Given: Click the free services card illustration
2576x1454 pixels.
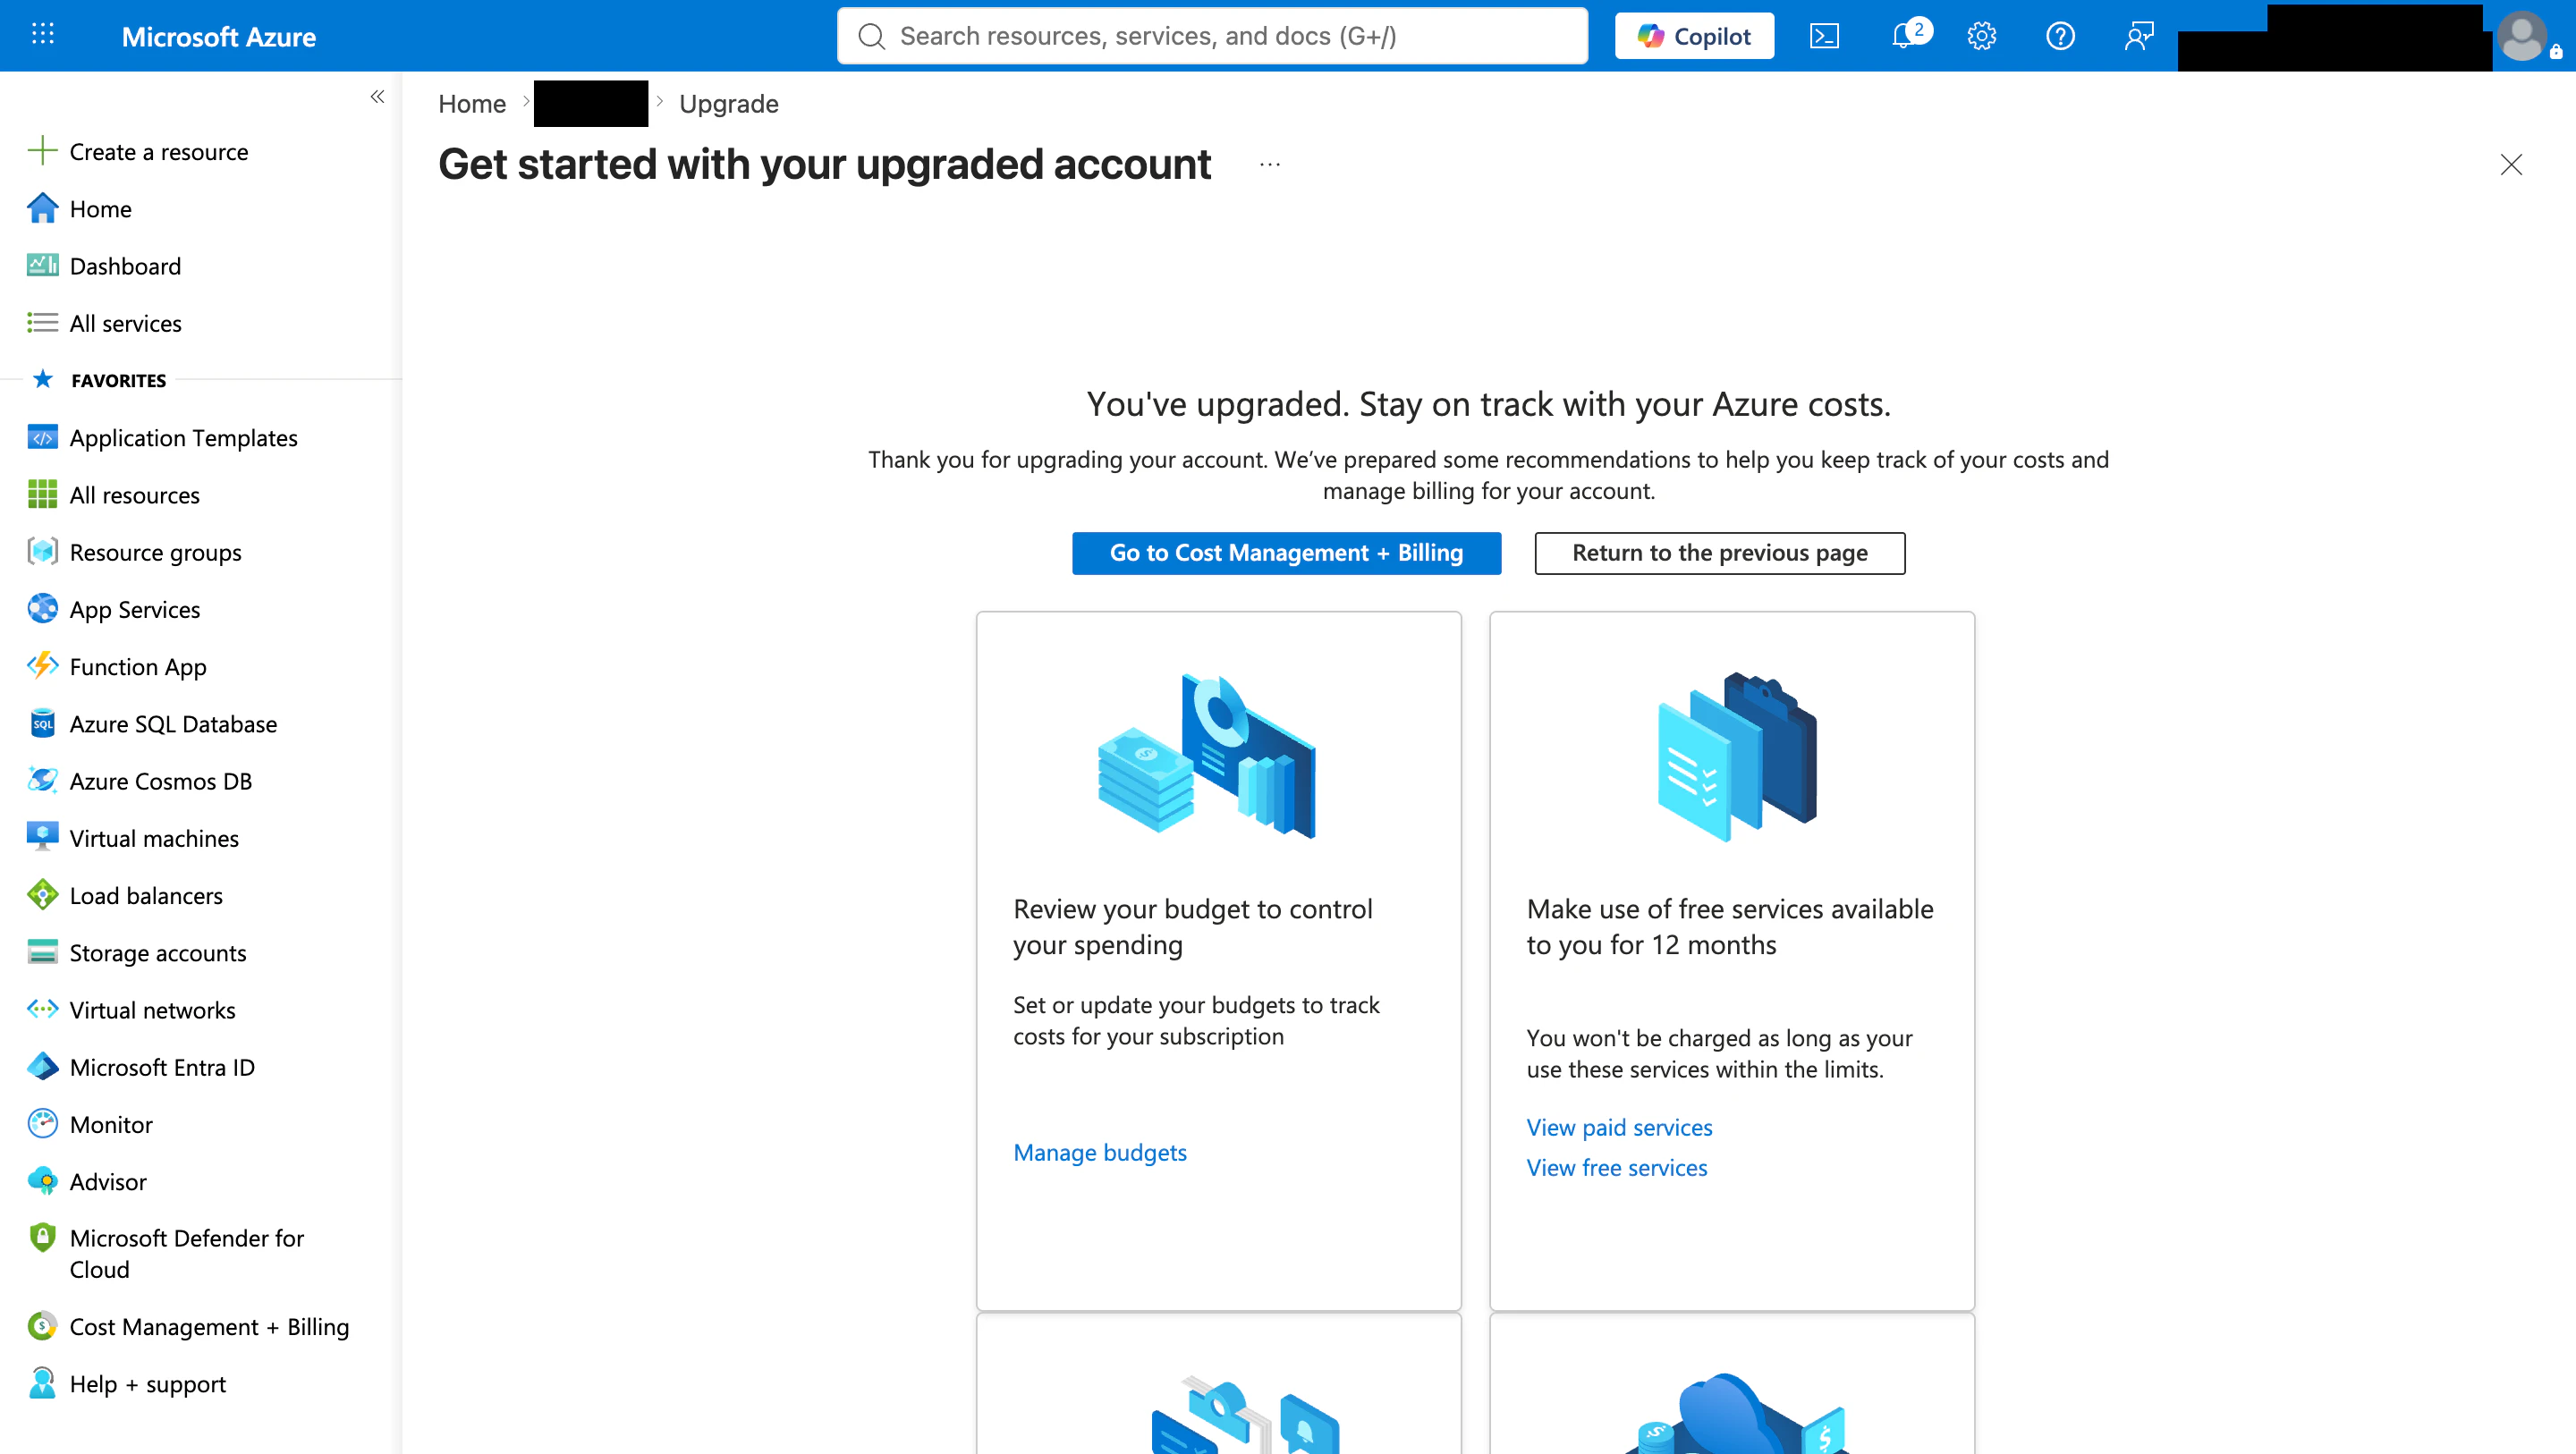Looking at the screenshot, I should coord(1737,756).
